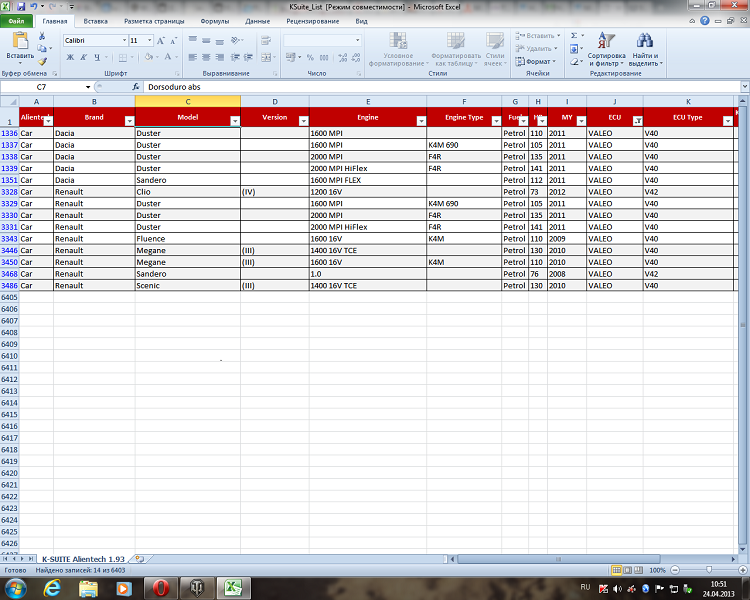Viewport: 750px width, 600px height.
Task: Click the zoom slider in status bar
Action: (697, 569)
